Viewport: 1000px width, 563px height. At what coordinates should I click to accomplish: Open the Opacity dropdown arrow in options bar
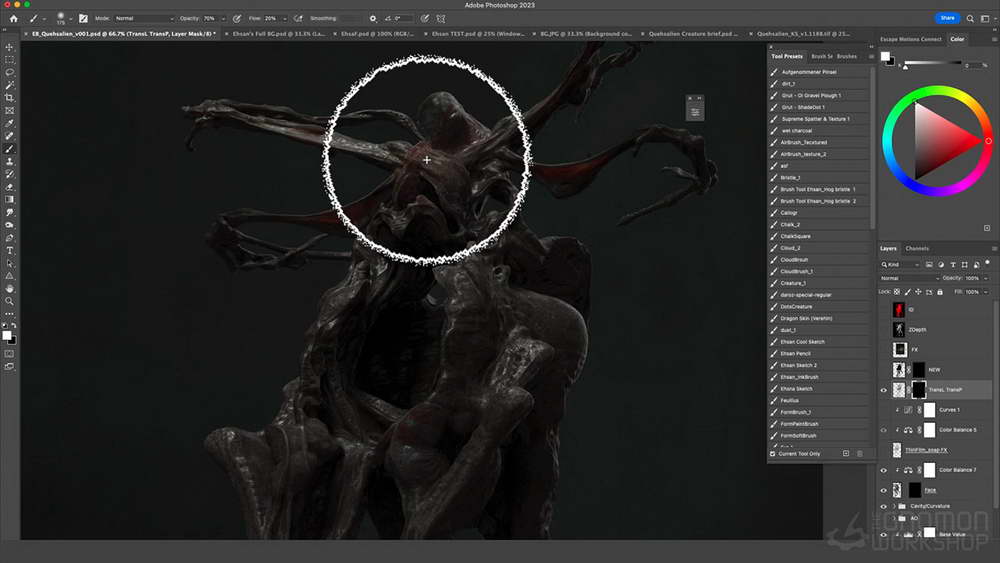[223, 18]
